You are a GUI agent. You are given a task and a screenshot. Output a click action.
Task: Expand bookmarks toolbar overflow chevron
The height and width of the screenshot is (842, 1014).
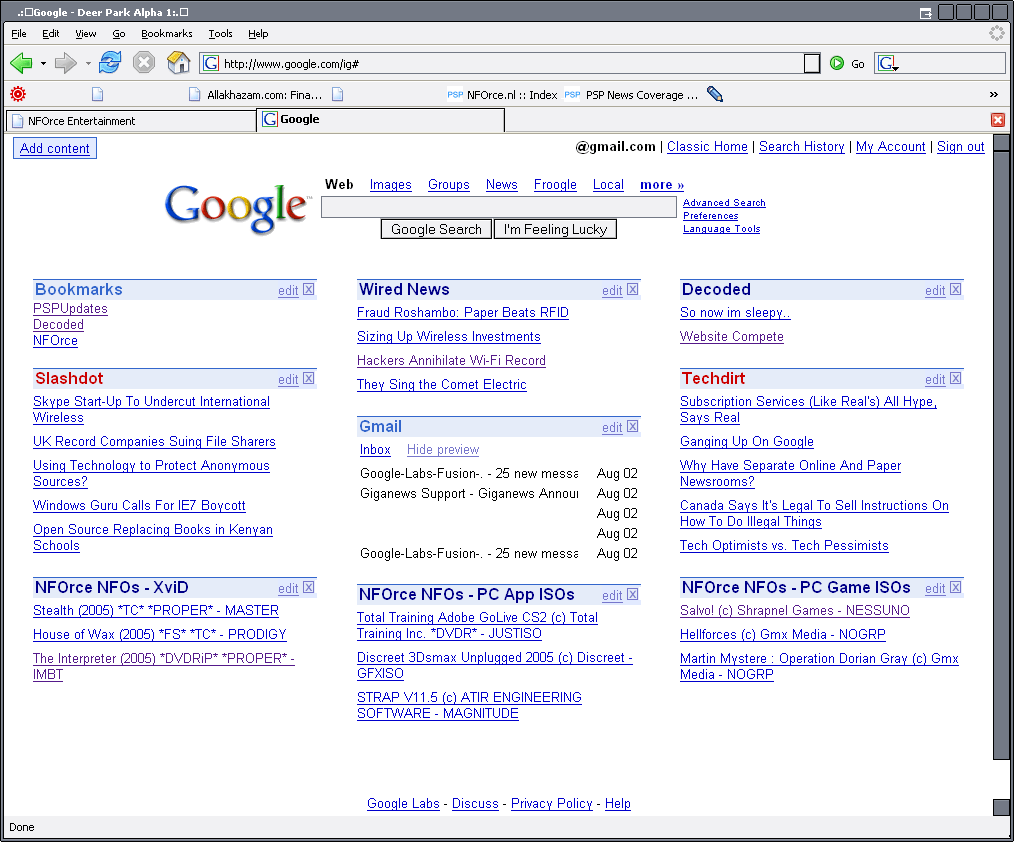(993, 94)
